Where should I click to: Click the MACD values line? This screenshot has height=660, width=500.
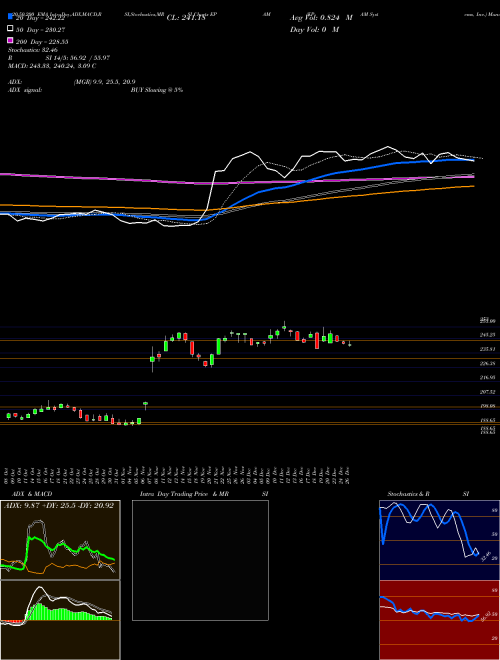pos(52,66)
